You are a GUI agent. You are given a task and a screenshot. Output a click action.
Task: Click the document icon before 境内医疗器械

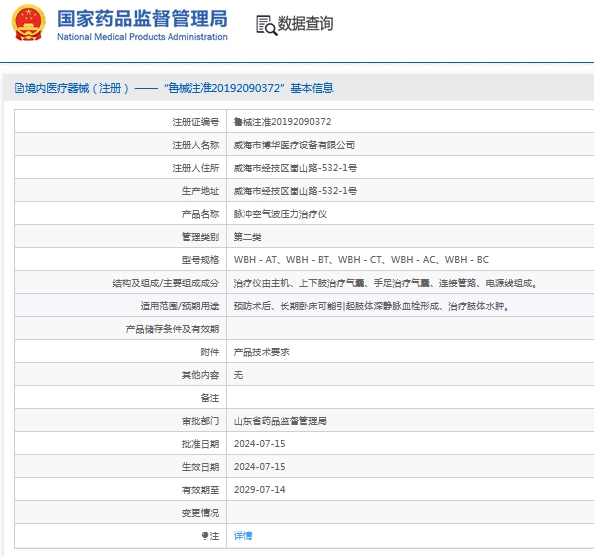pos(19,88)
